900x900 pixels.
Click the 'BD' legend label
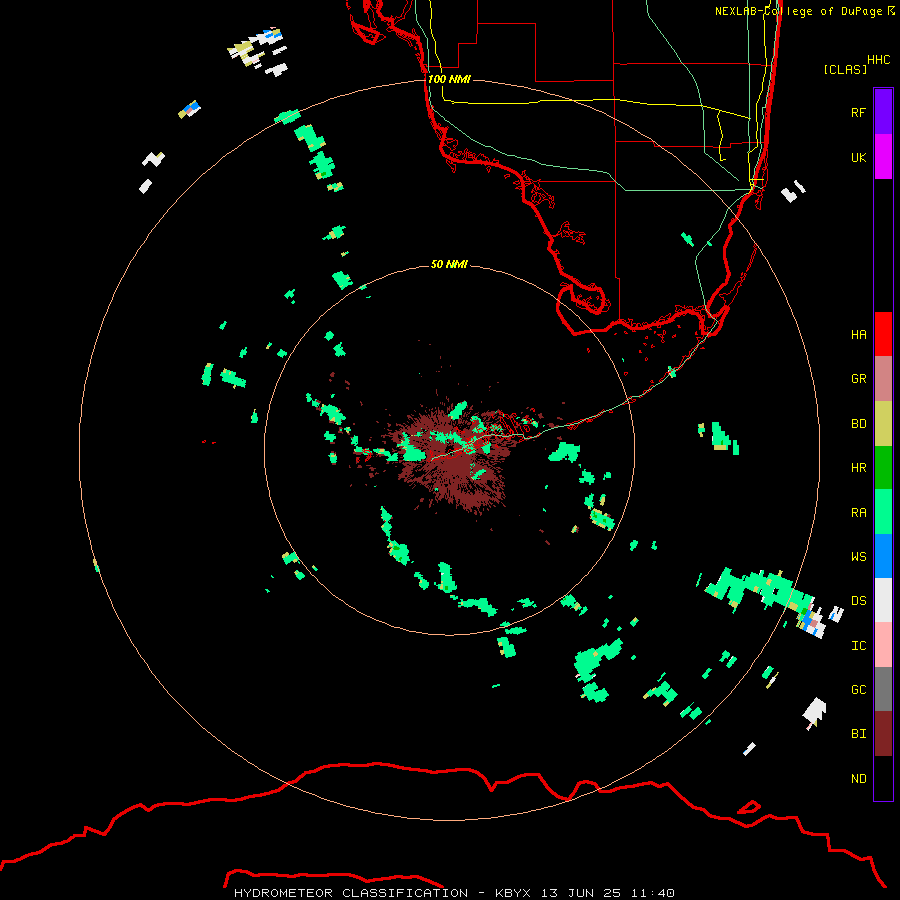pyautogui.click(x=858, y=424)
